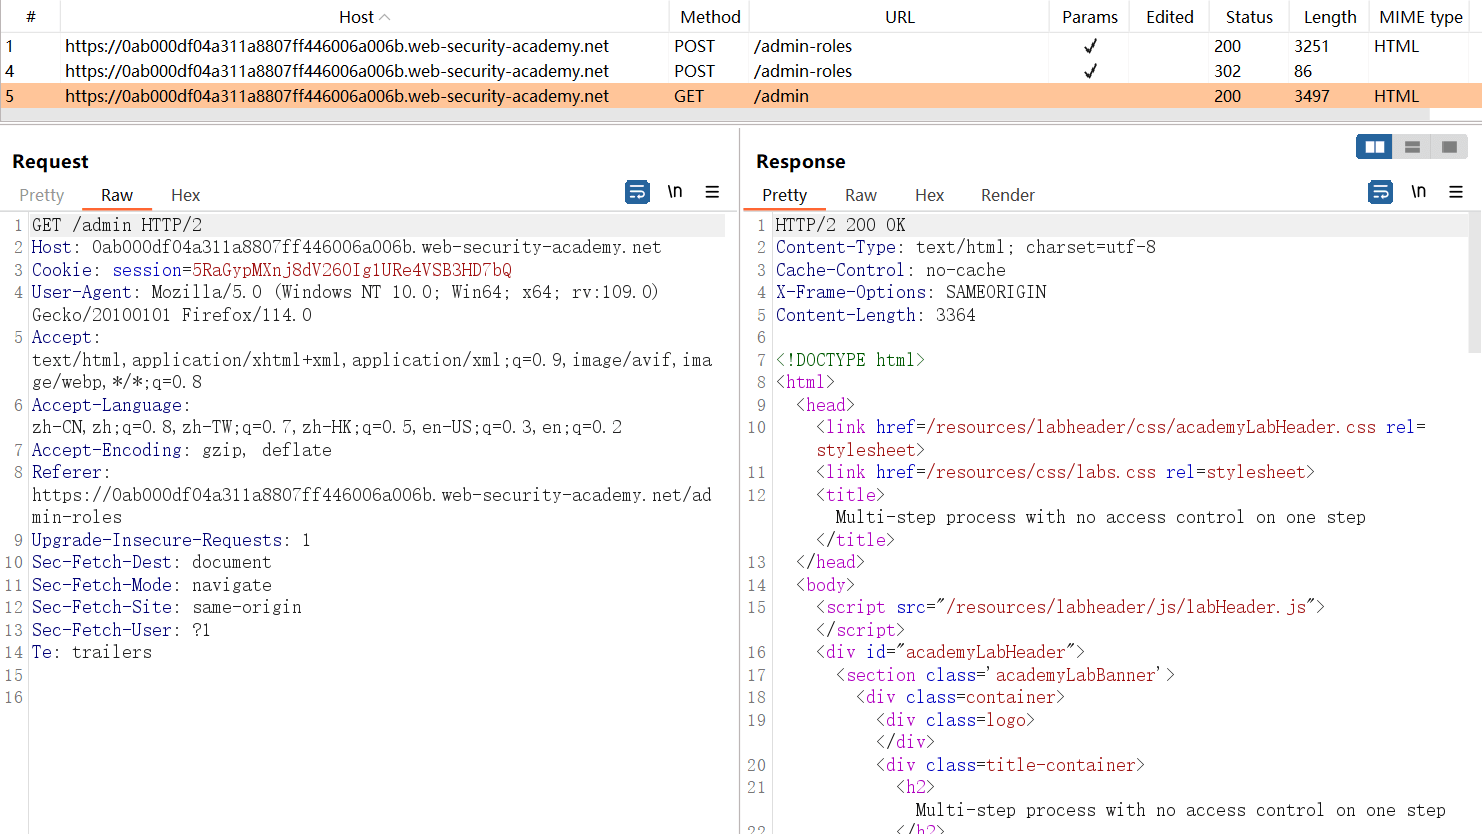This screenshot has height=834, width=1482.
Task: Switch Request view to Pretty tab
Action: tap(42, 195)
